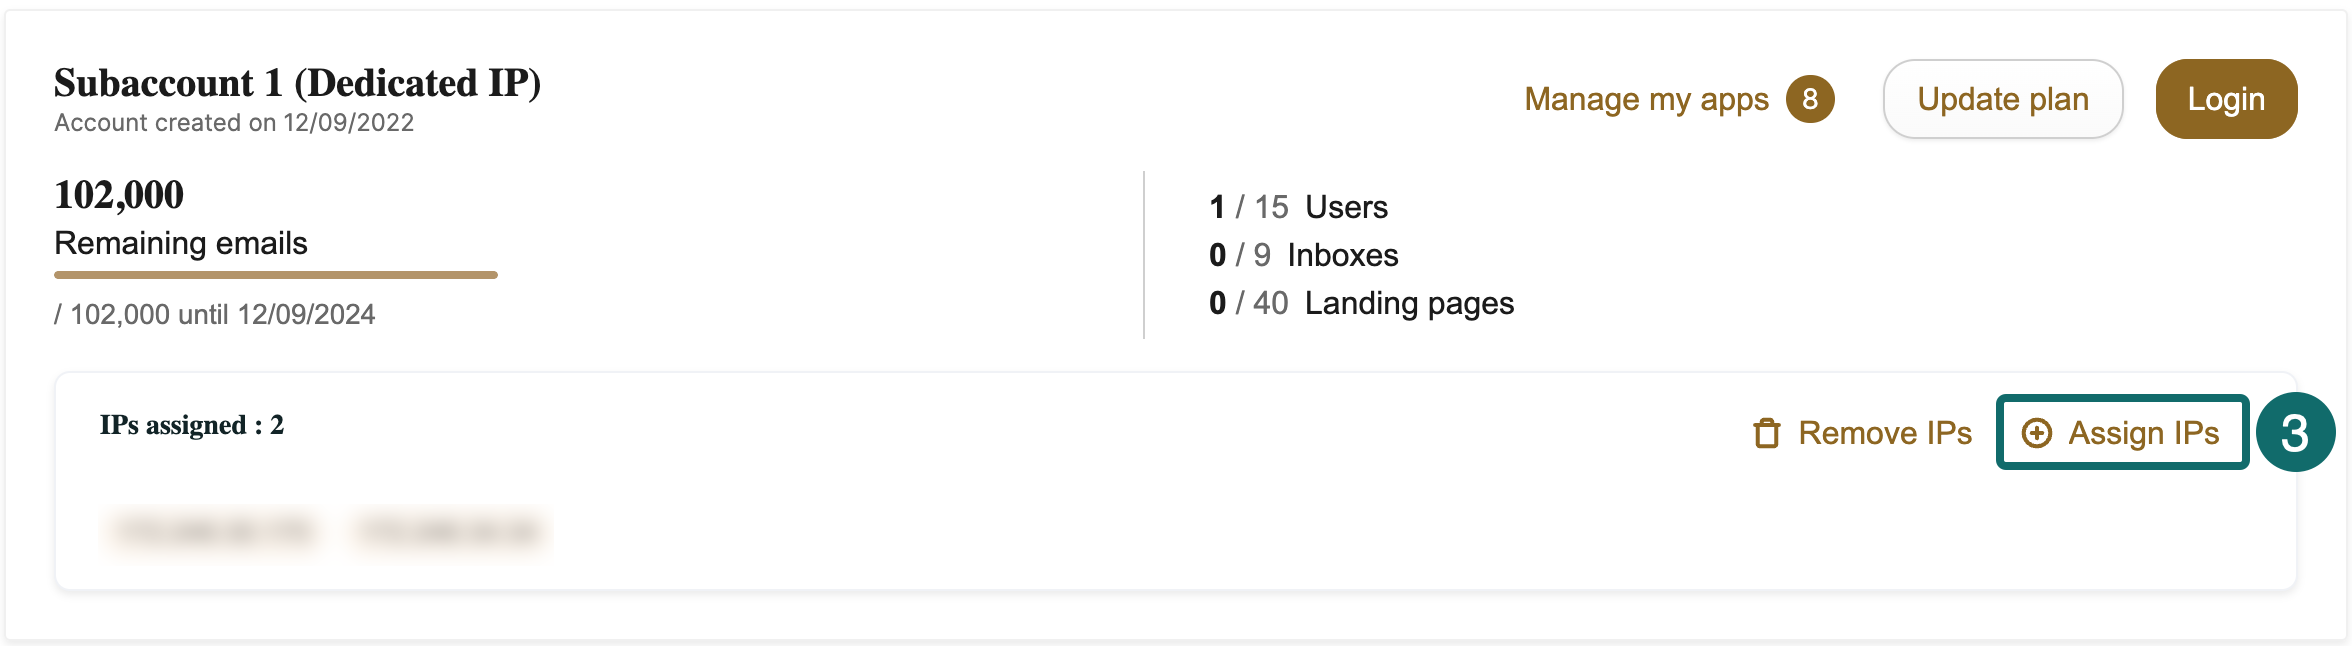Select the Remove IPs text link
The width and height of the screenshot is (2352, 646).
point(1884,433)
